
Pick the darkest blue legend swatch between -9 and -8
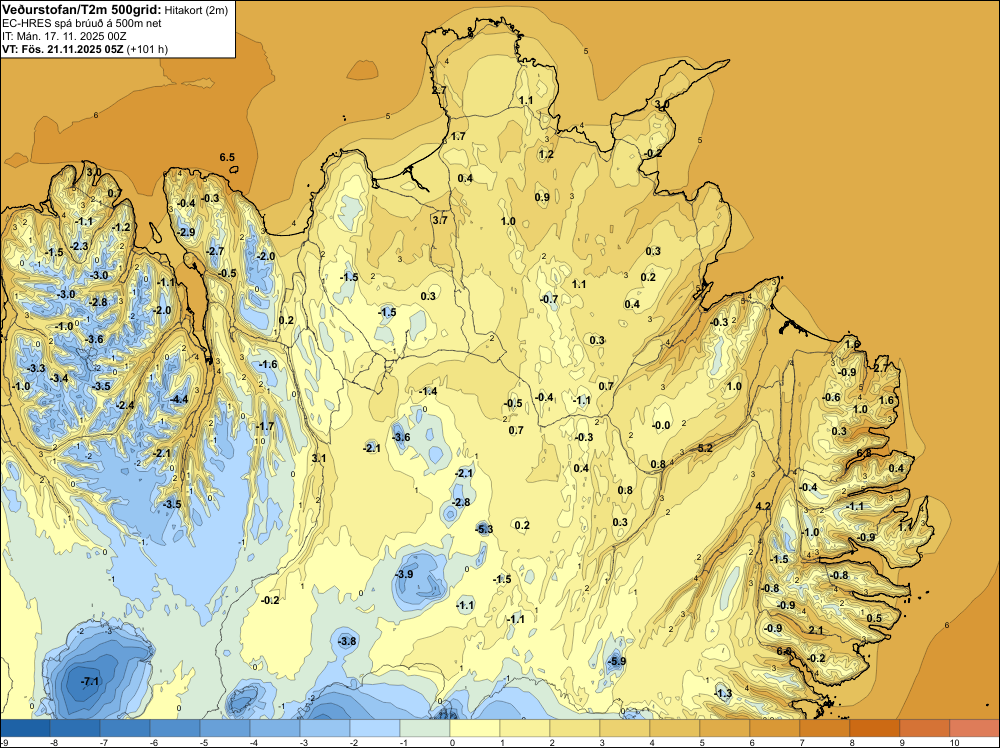point(25,728)
